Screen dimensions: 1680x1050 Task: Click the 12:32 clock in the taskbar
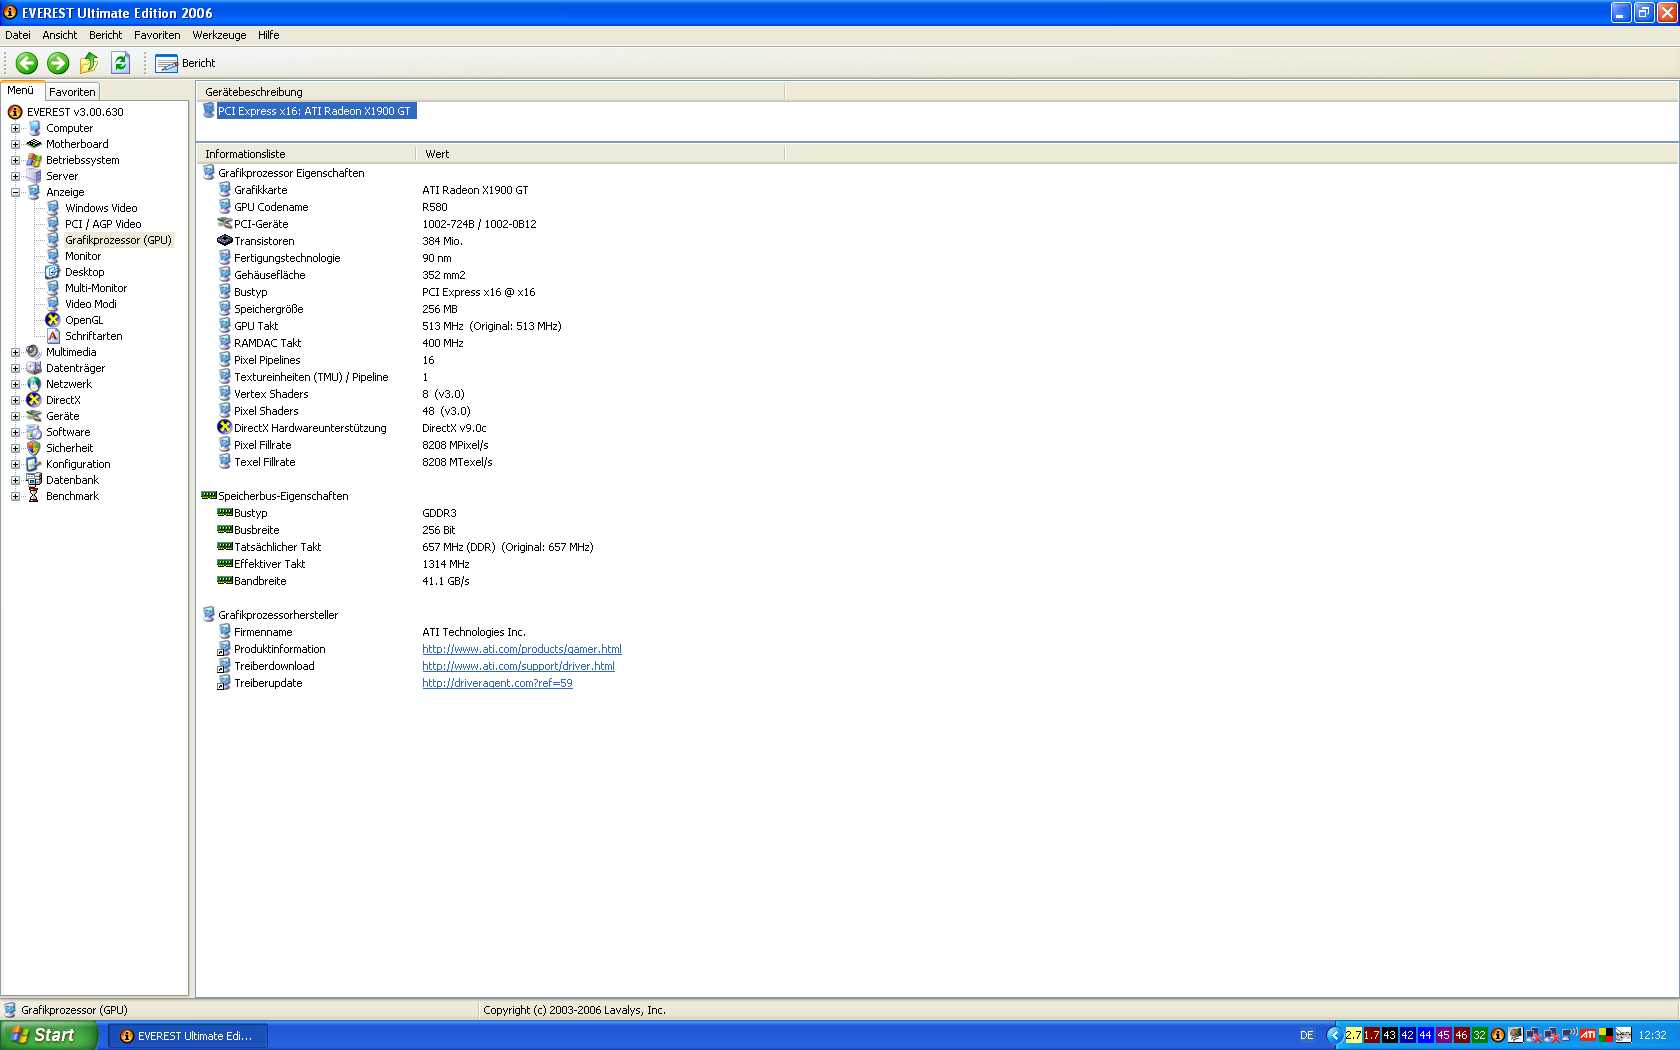pyautogui.click(x=1652, y=1035)
